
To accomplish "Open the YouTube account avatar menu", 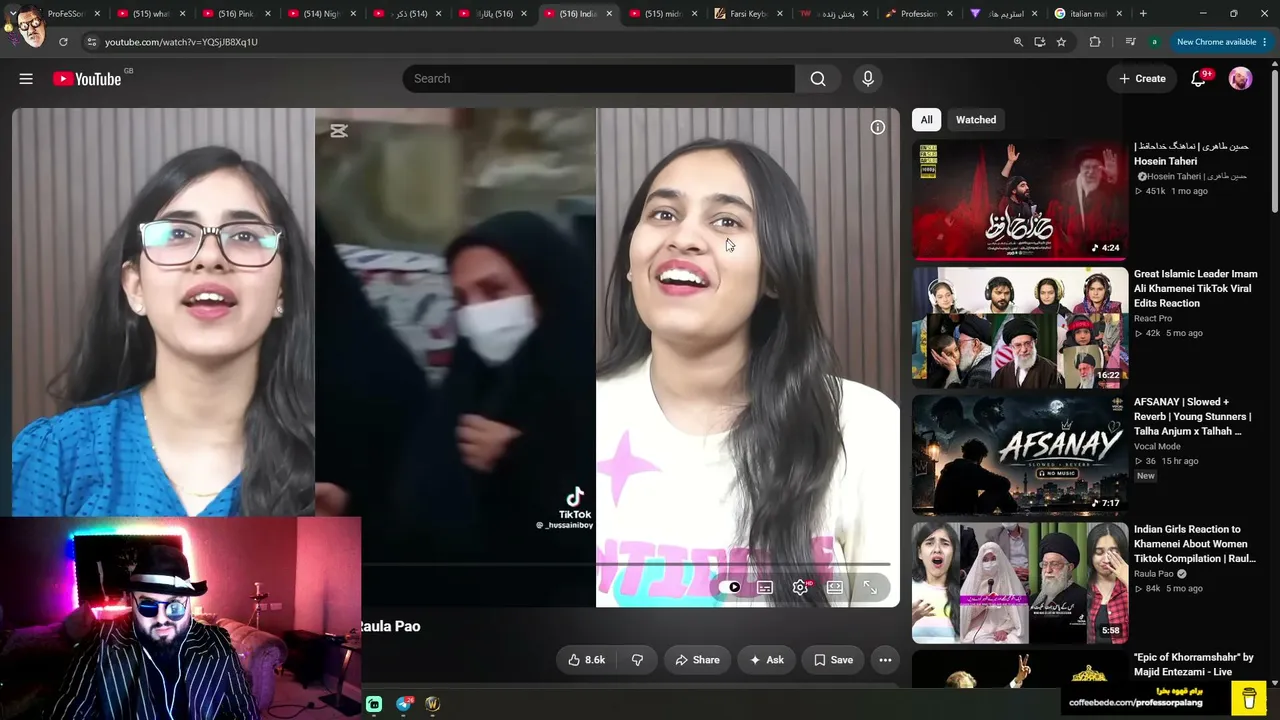I will [1240, 79].
